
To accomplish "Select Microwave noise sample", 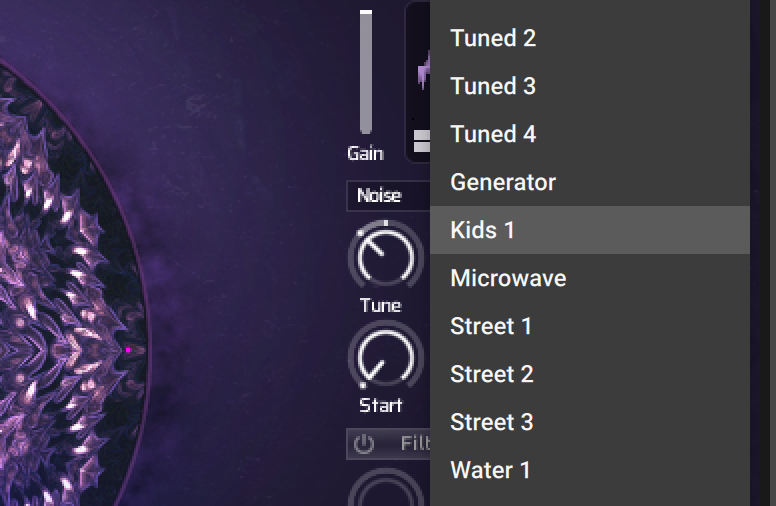I will tap(589, 278).
